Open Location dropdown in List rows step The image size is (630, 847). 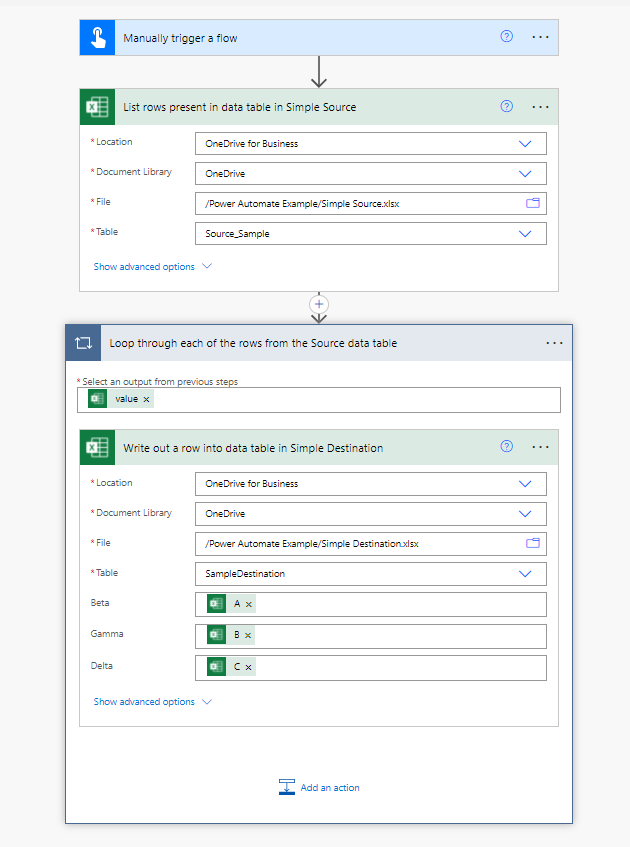click(525, 144)
